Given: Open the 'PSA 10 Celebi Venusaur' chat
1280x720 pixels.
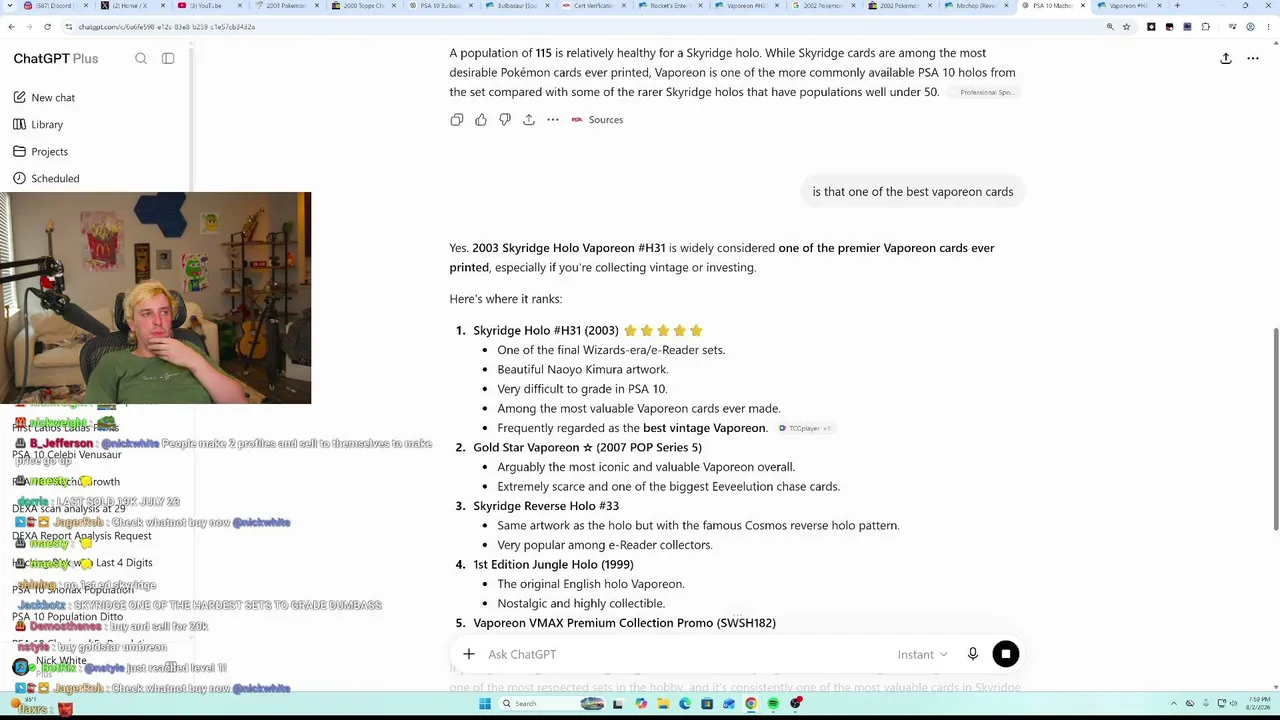Looking at the screenshot, I should pos(66,455).
